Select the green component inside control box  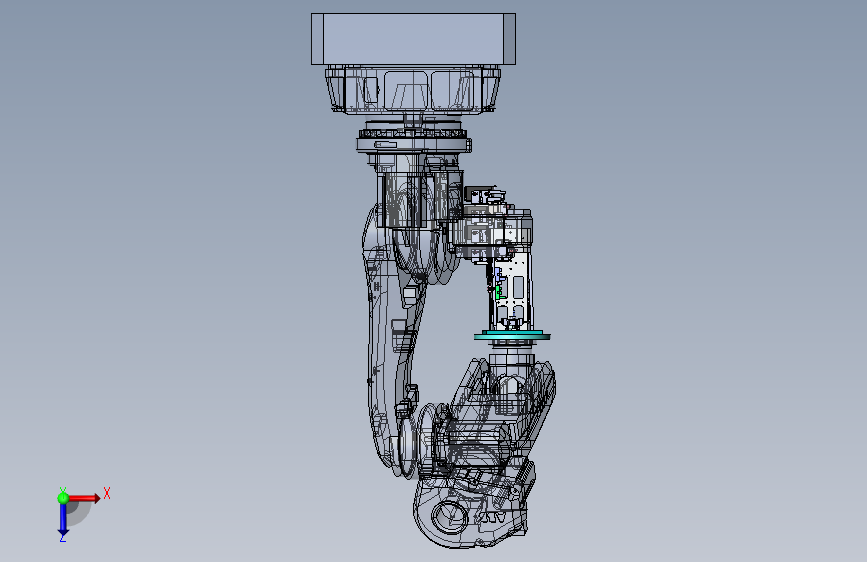pyautogui.click(x=498, y=293)
